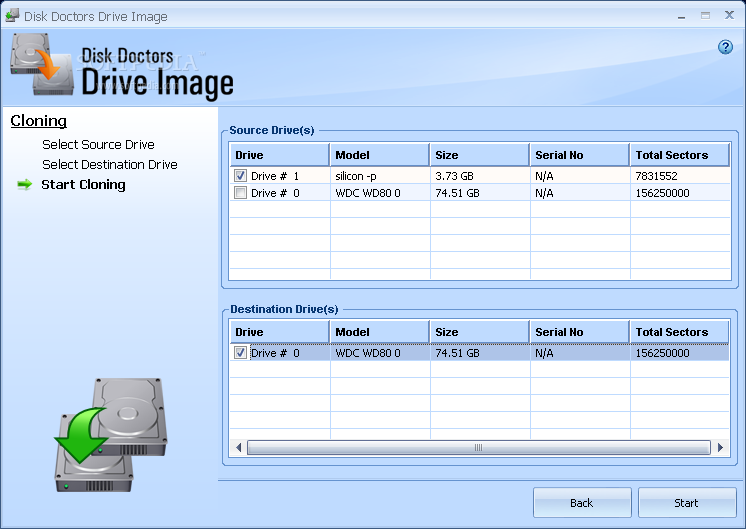
Task: Click 'N/A' serial in destination list
Action: 544,353
